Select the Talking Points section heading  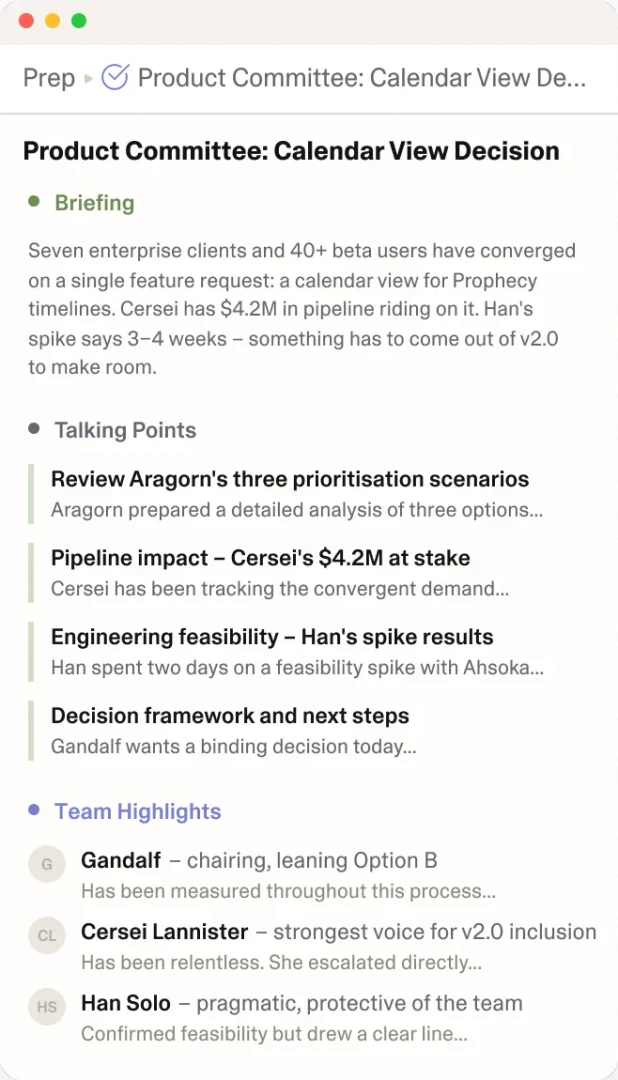(125, 430)
